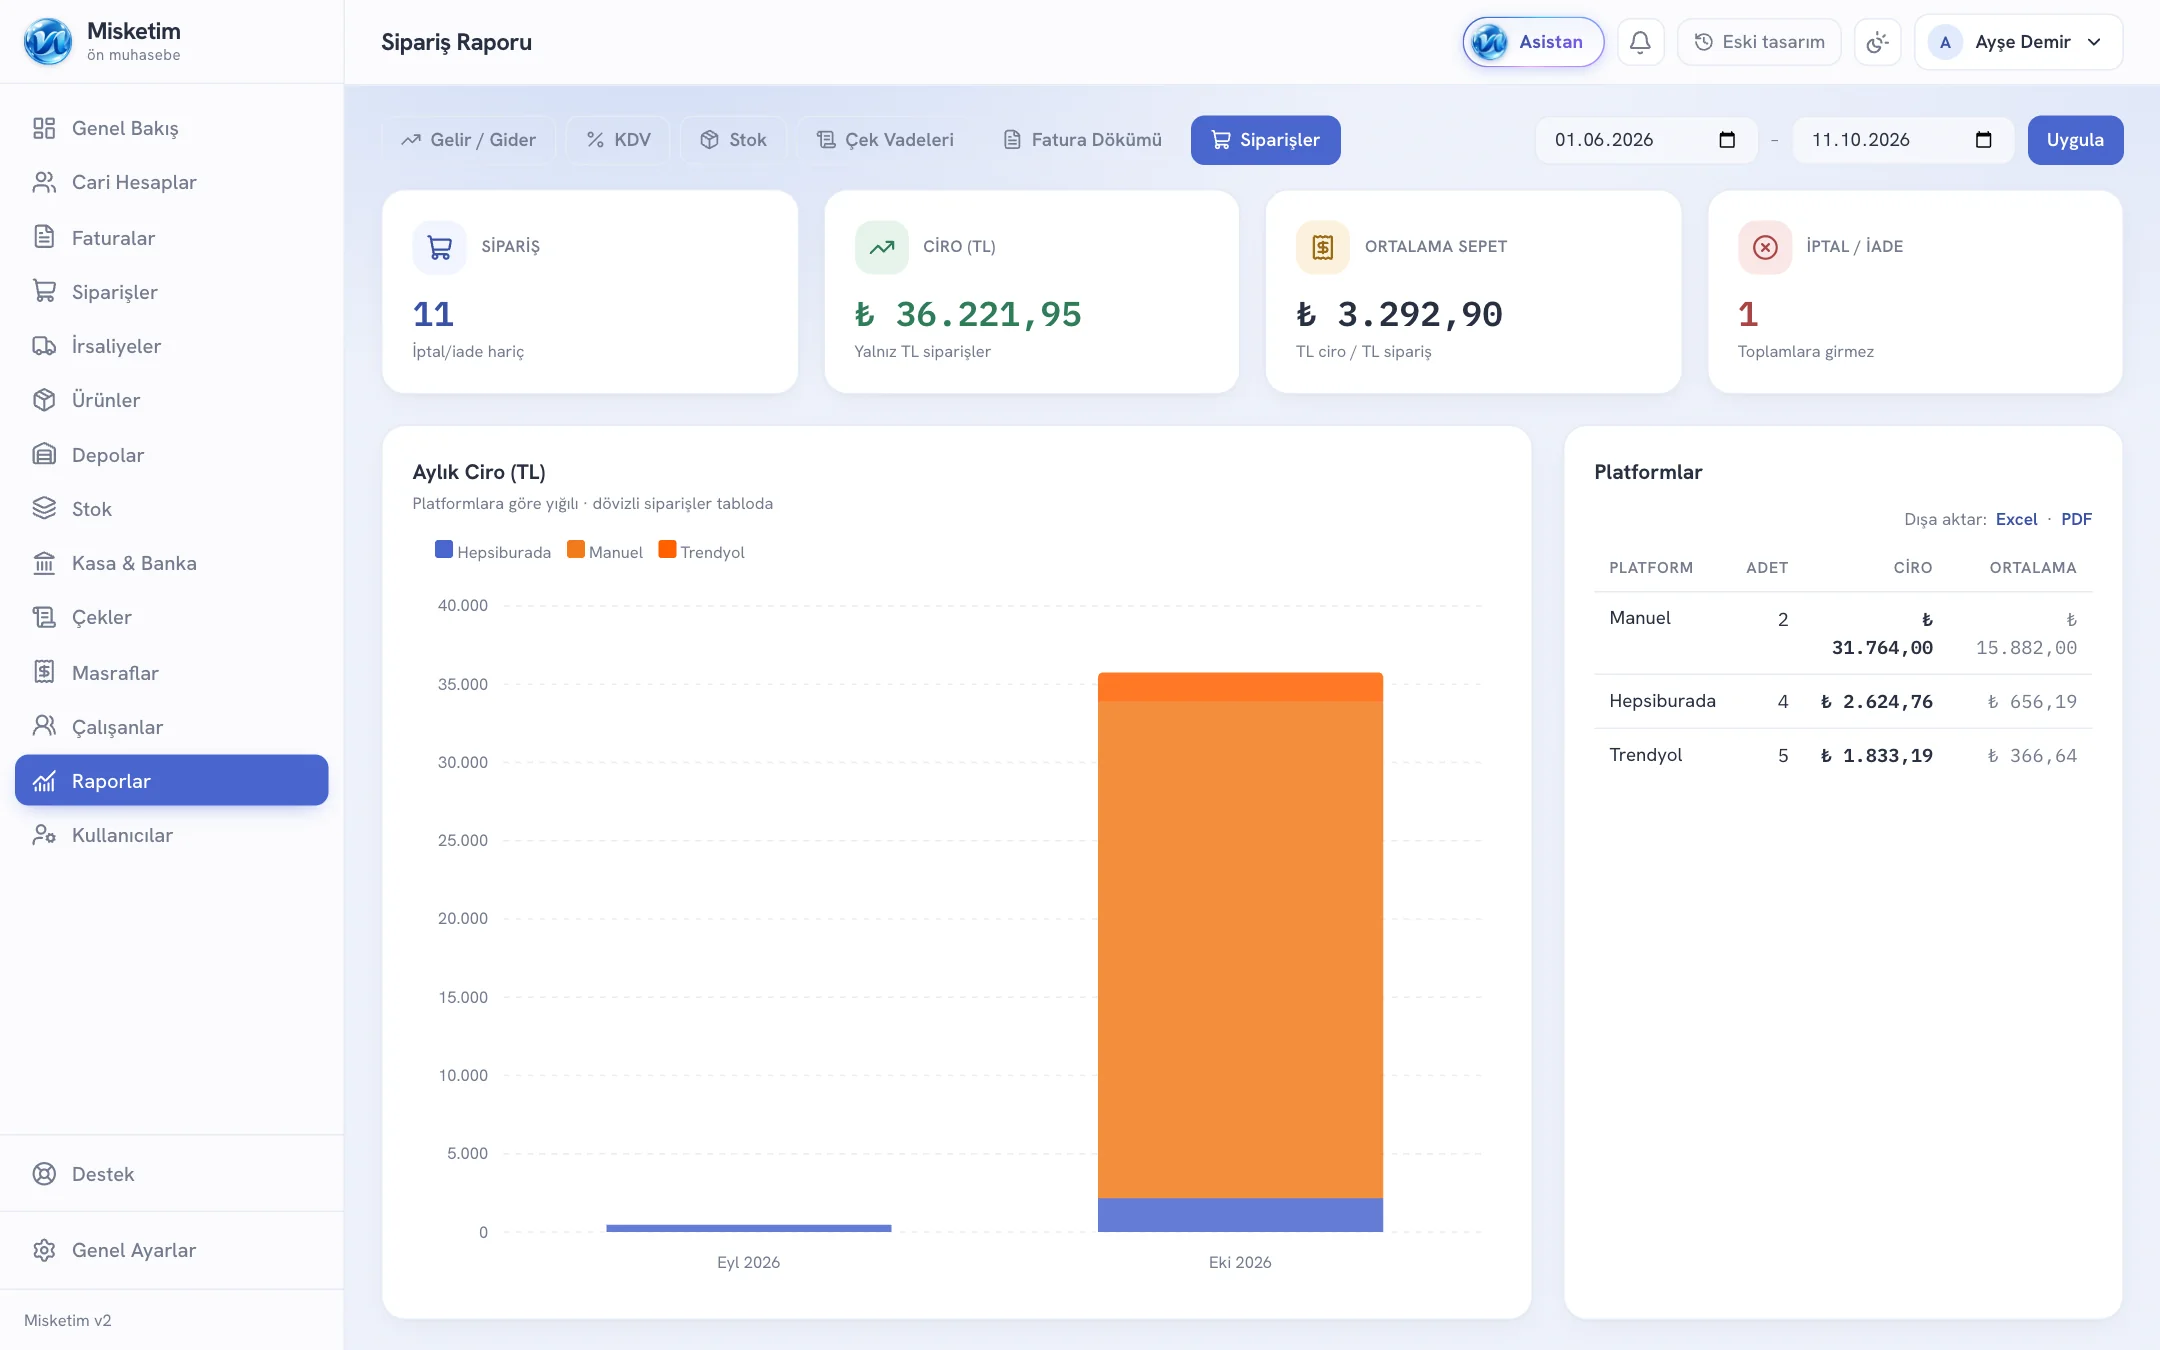Click the start date field 01.06.2026

[x=1645, y=140]
